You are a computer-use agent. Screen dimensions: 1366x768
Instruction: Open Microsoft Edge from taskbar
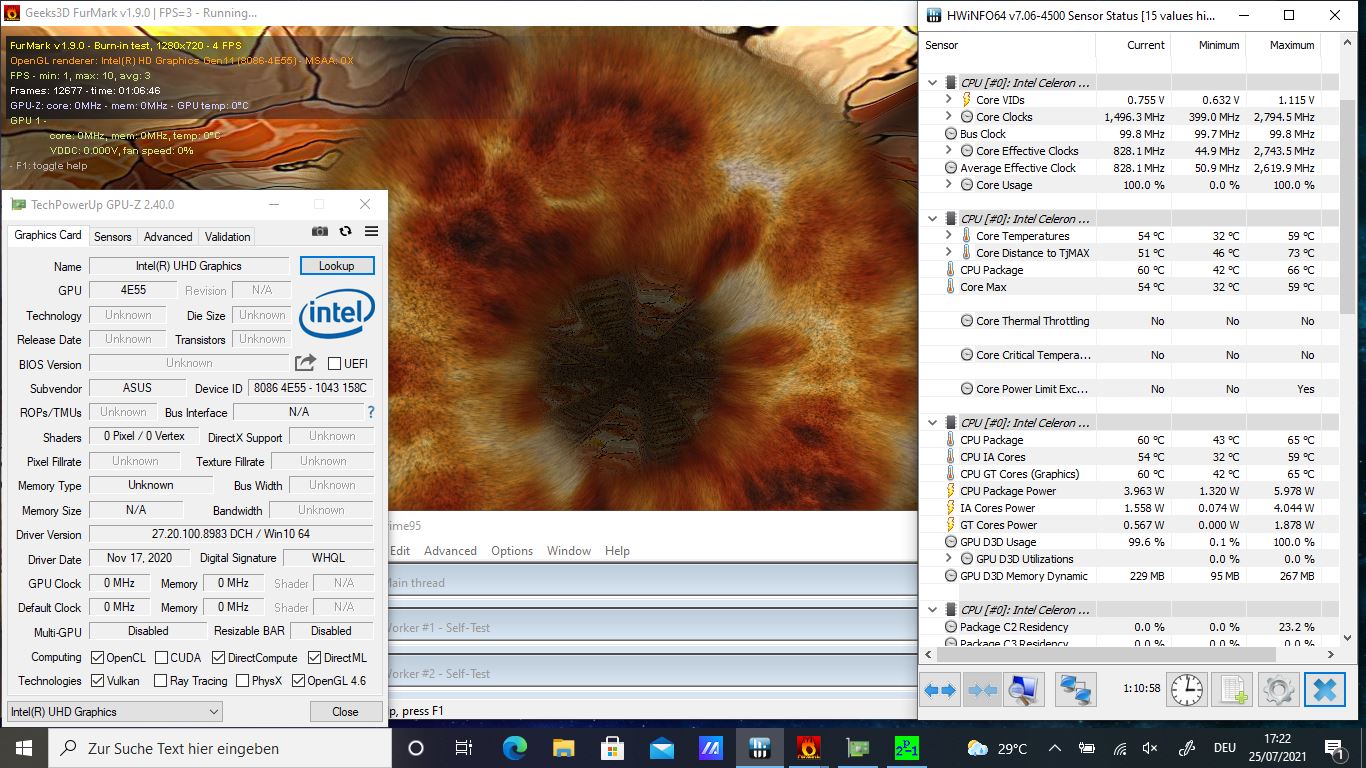coord(514,748)
